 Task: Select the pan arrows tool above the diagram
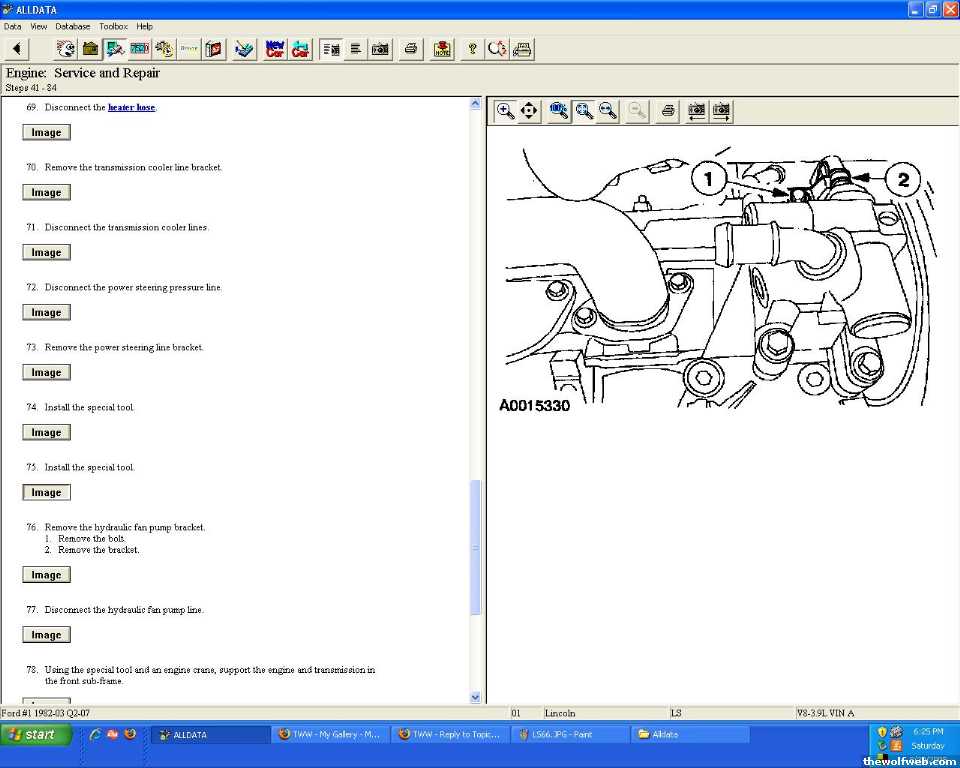pos(530,111)
